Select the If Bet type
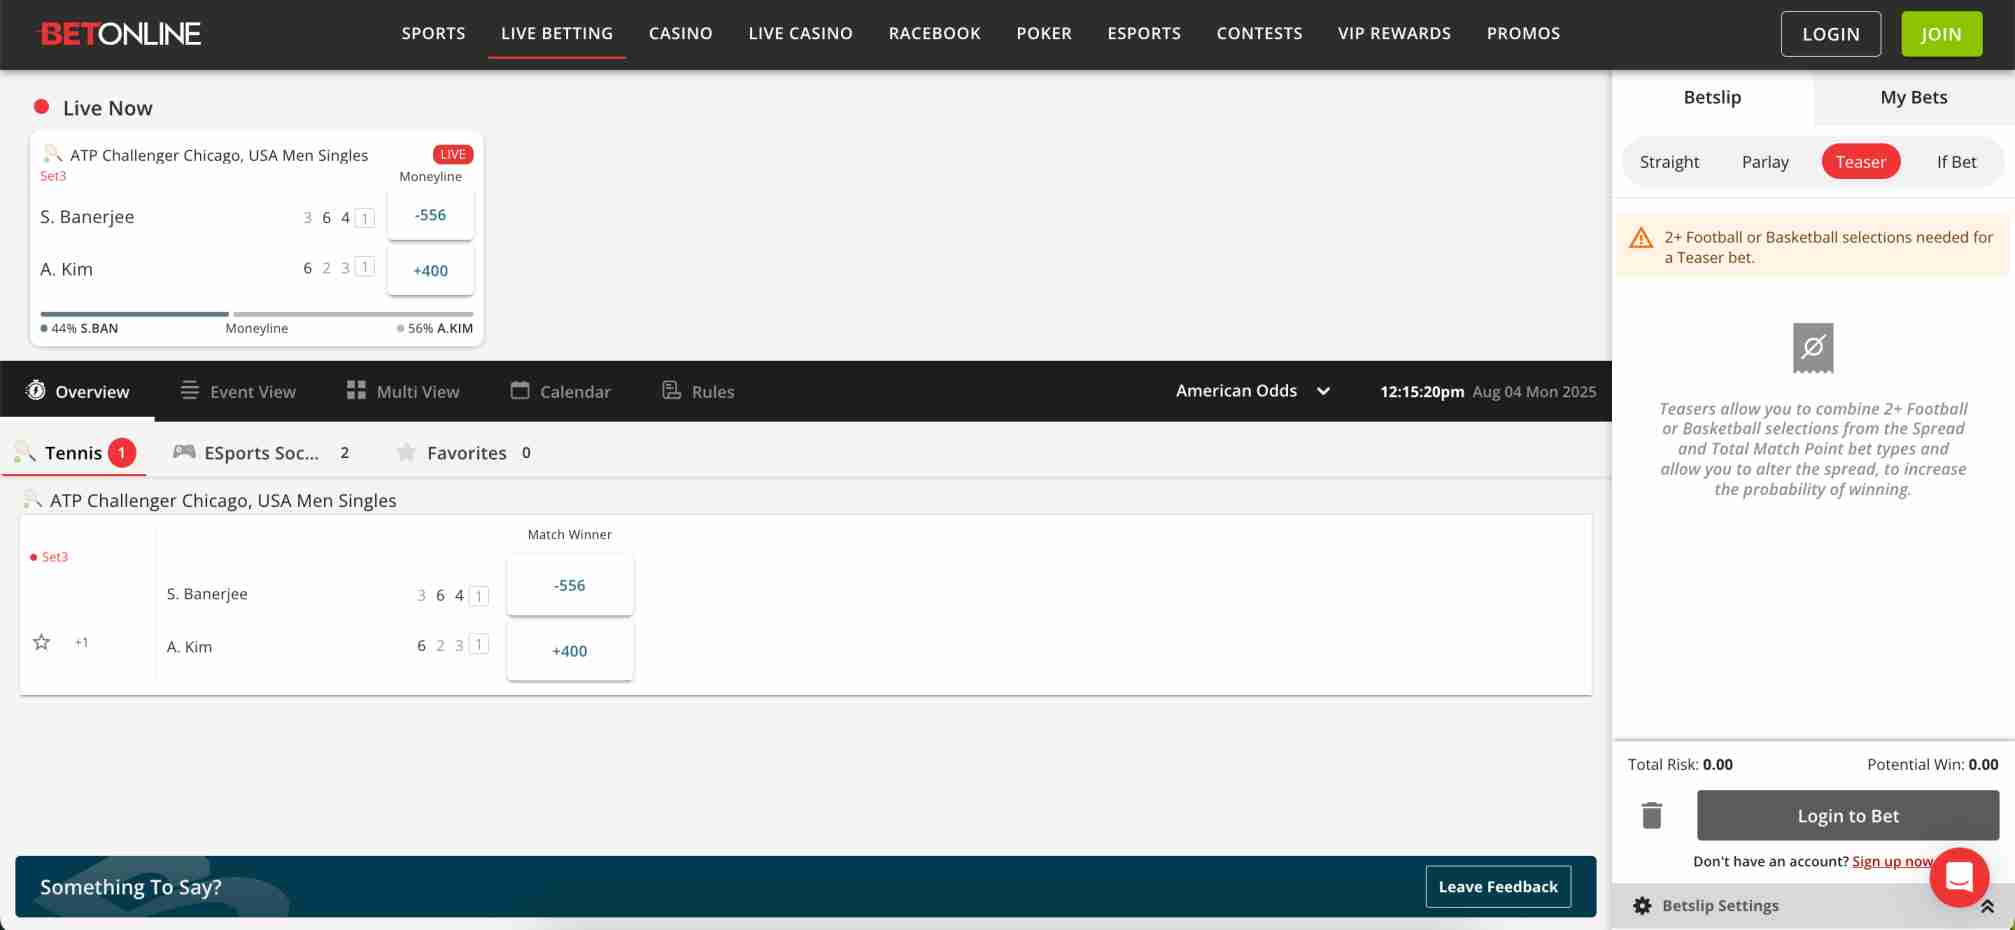The image size is (2015, 930). click(1956, 162)
